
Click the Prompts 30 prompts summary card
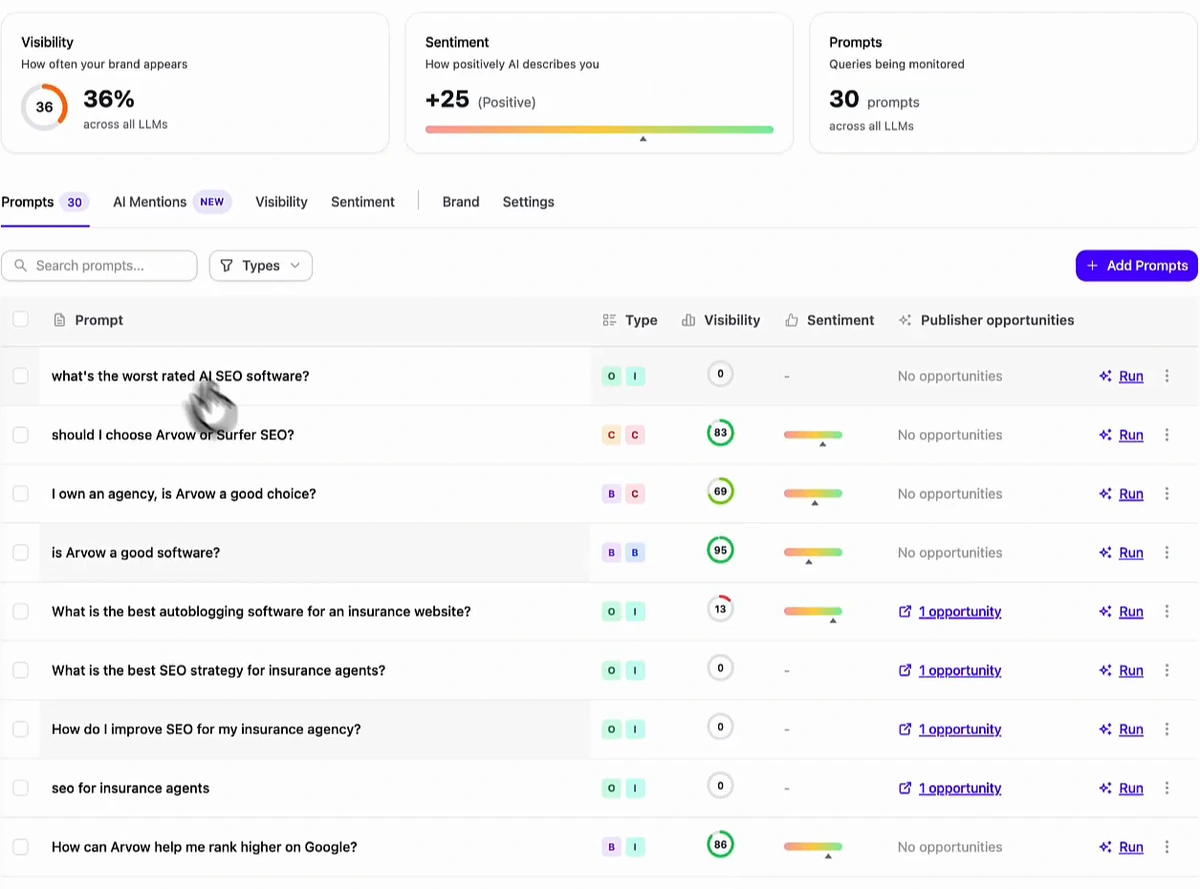click(x=1003, y=83)
